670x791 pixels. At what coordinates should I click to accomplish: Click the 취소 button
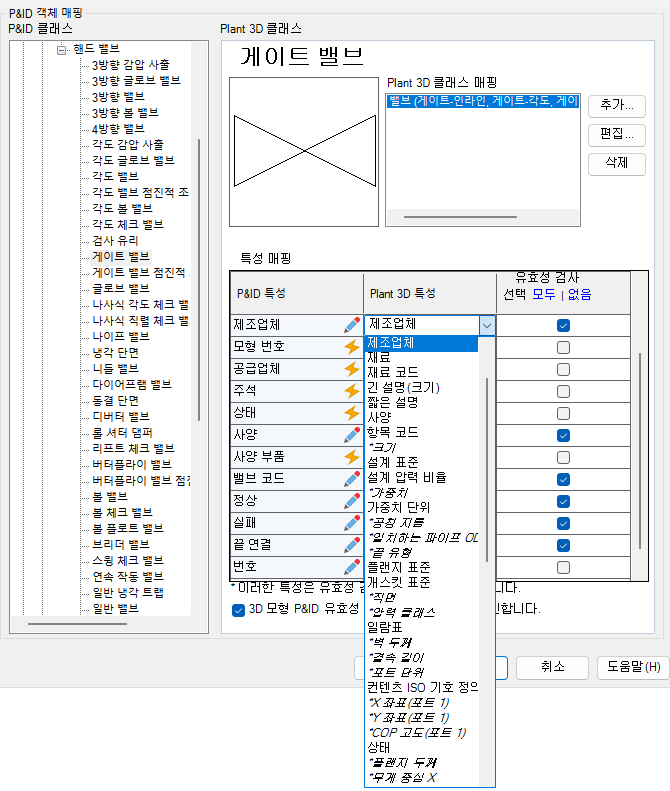point(552,667)
